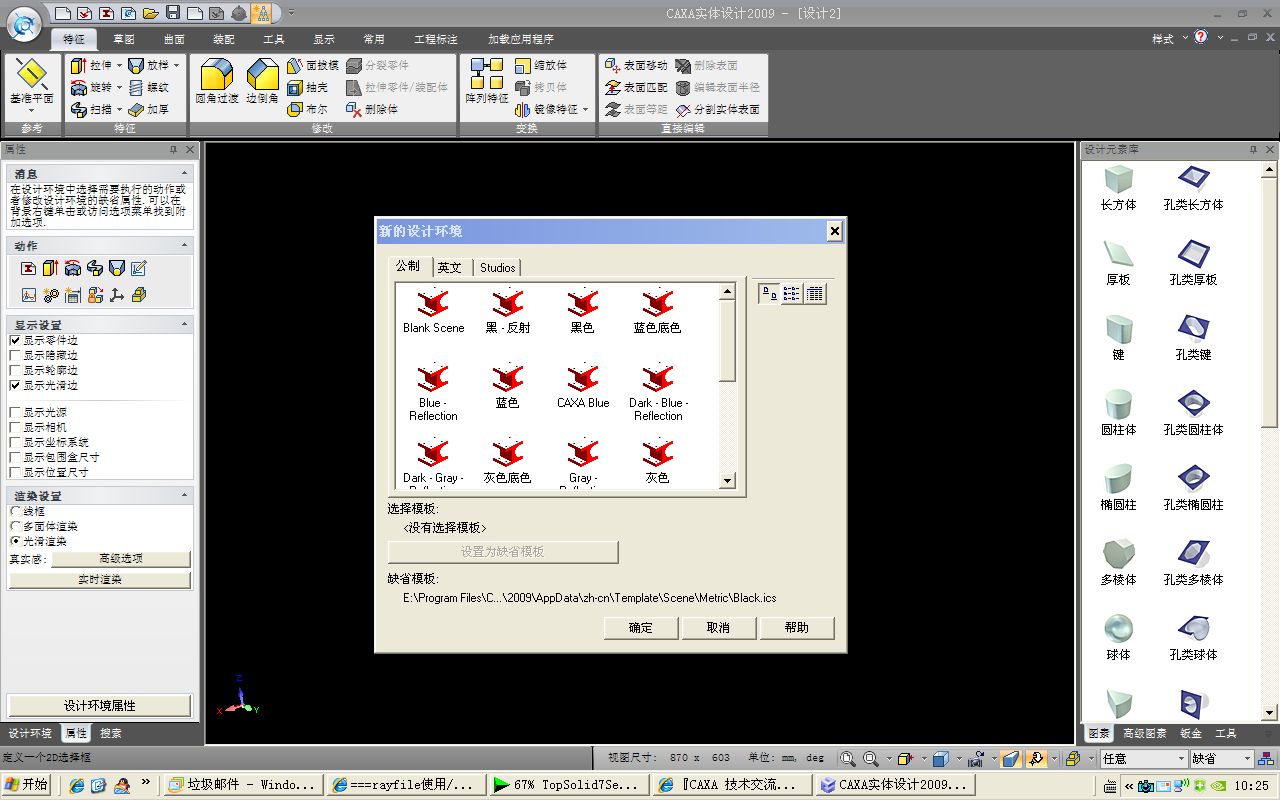Image resolution: width=1280 pixels, height=800 pixels.
Task: Activate the 表面移动 move face tool
Action: tap(636, 65)
